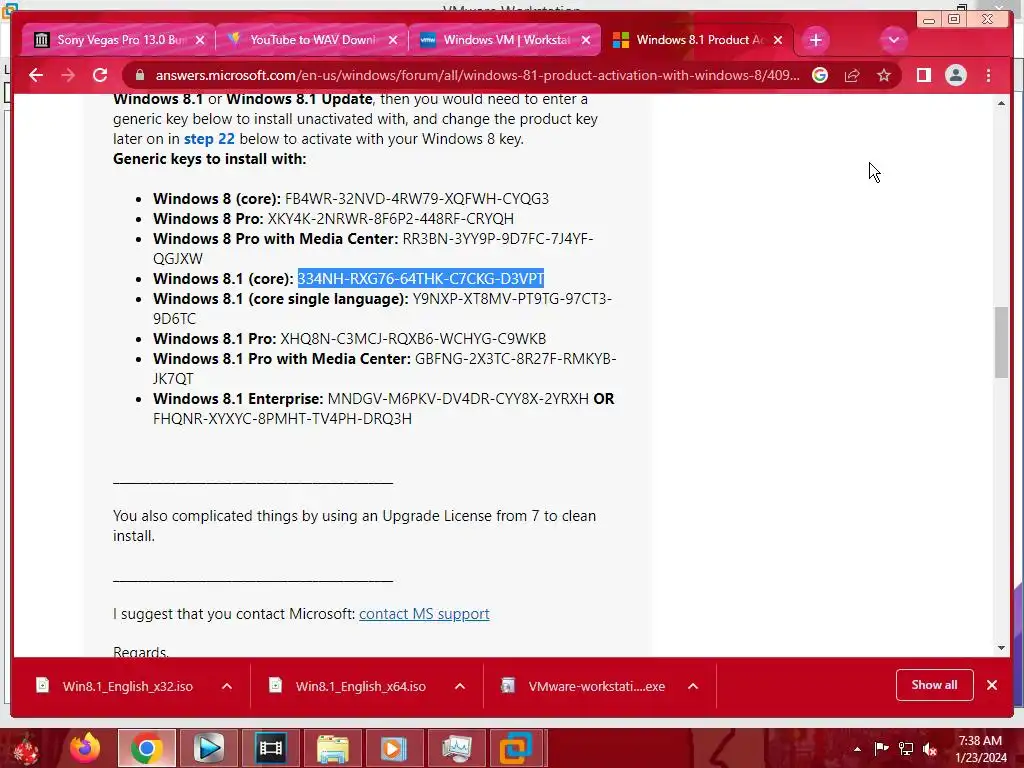Click the Enterprise key MNDGV-M6PKV
The height and width of the screenshot is (768, 1024).
(x=458, y=399)
